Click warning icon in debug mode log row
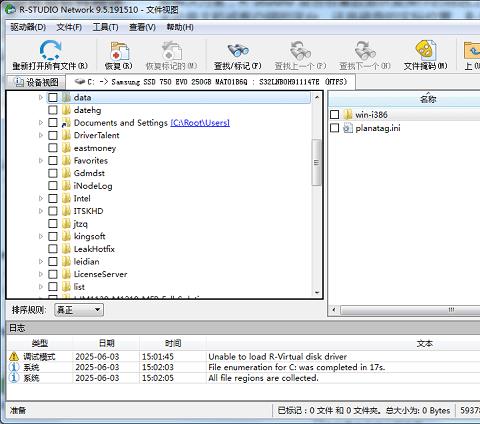The width and height of the screenshot is (480, 424). [x=14, y=356]
